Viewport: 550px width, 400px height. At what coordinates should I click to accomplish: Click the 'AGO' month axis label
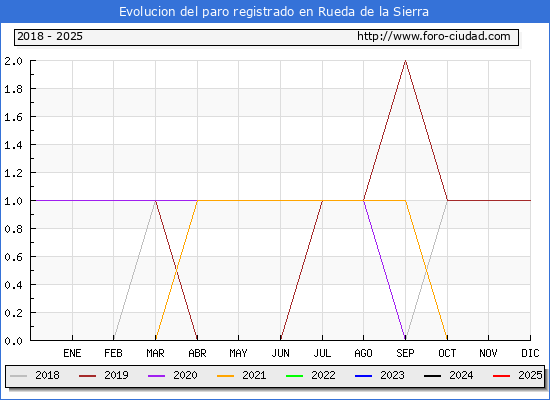click(x=363, y=353)
